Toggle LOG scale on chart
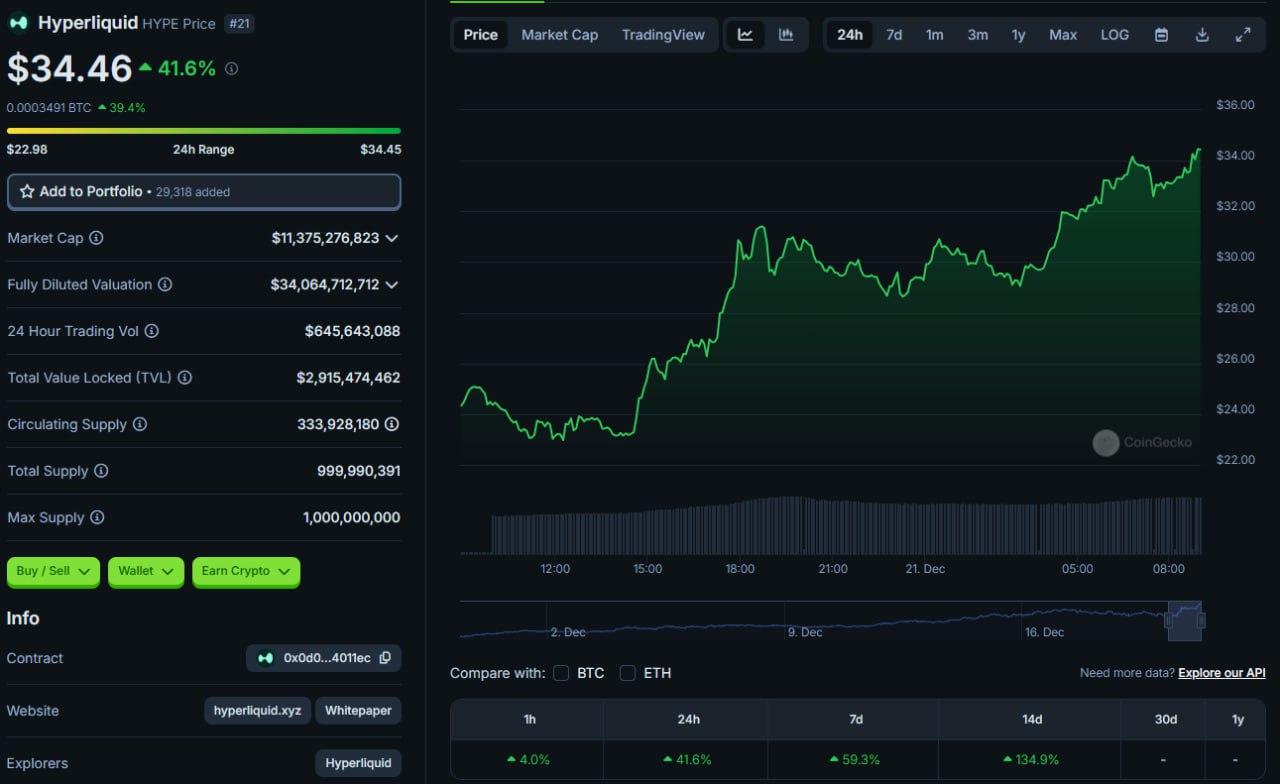Screen dimensions: 1280x784 pos(1114,34)
